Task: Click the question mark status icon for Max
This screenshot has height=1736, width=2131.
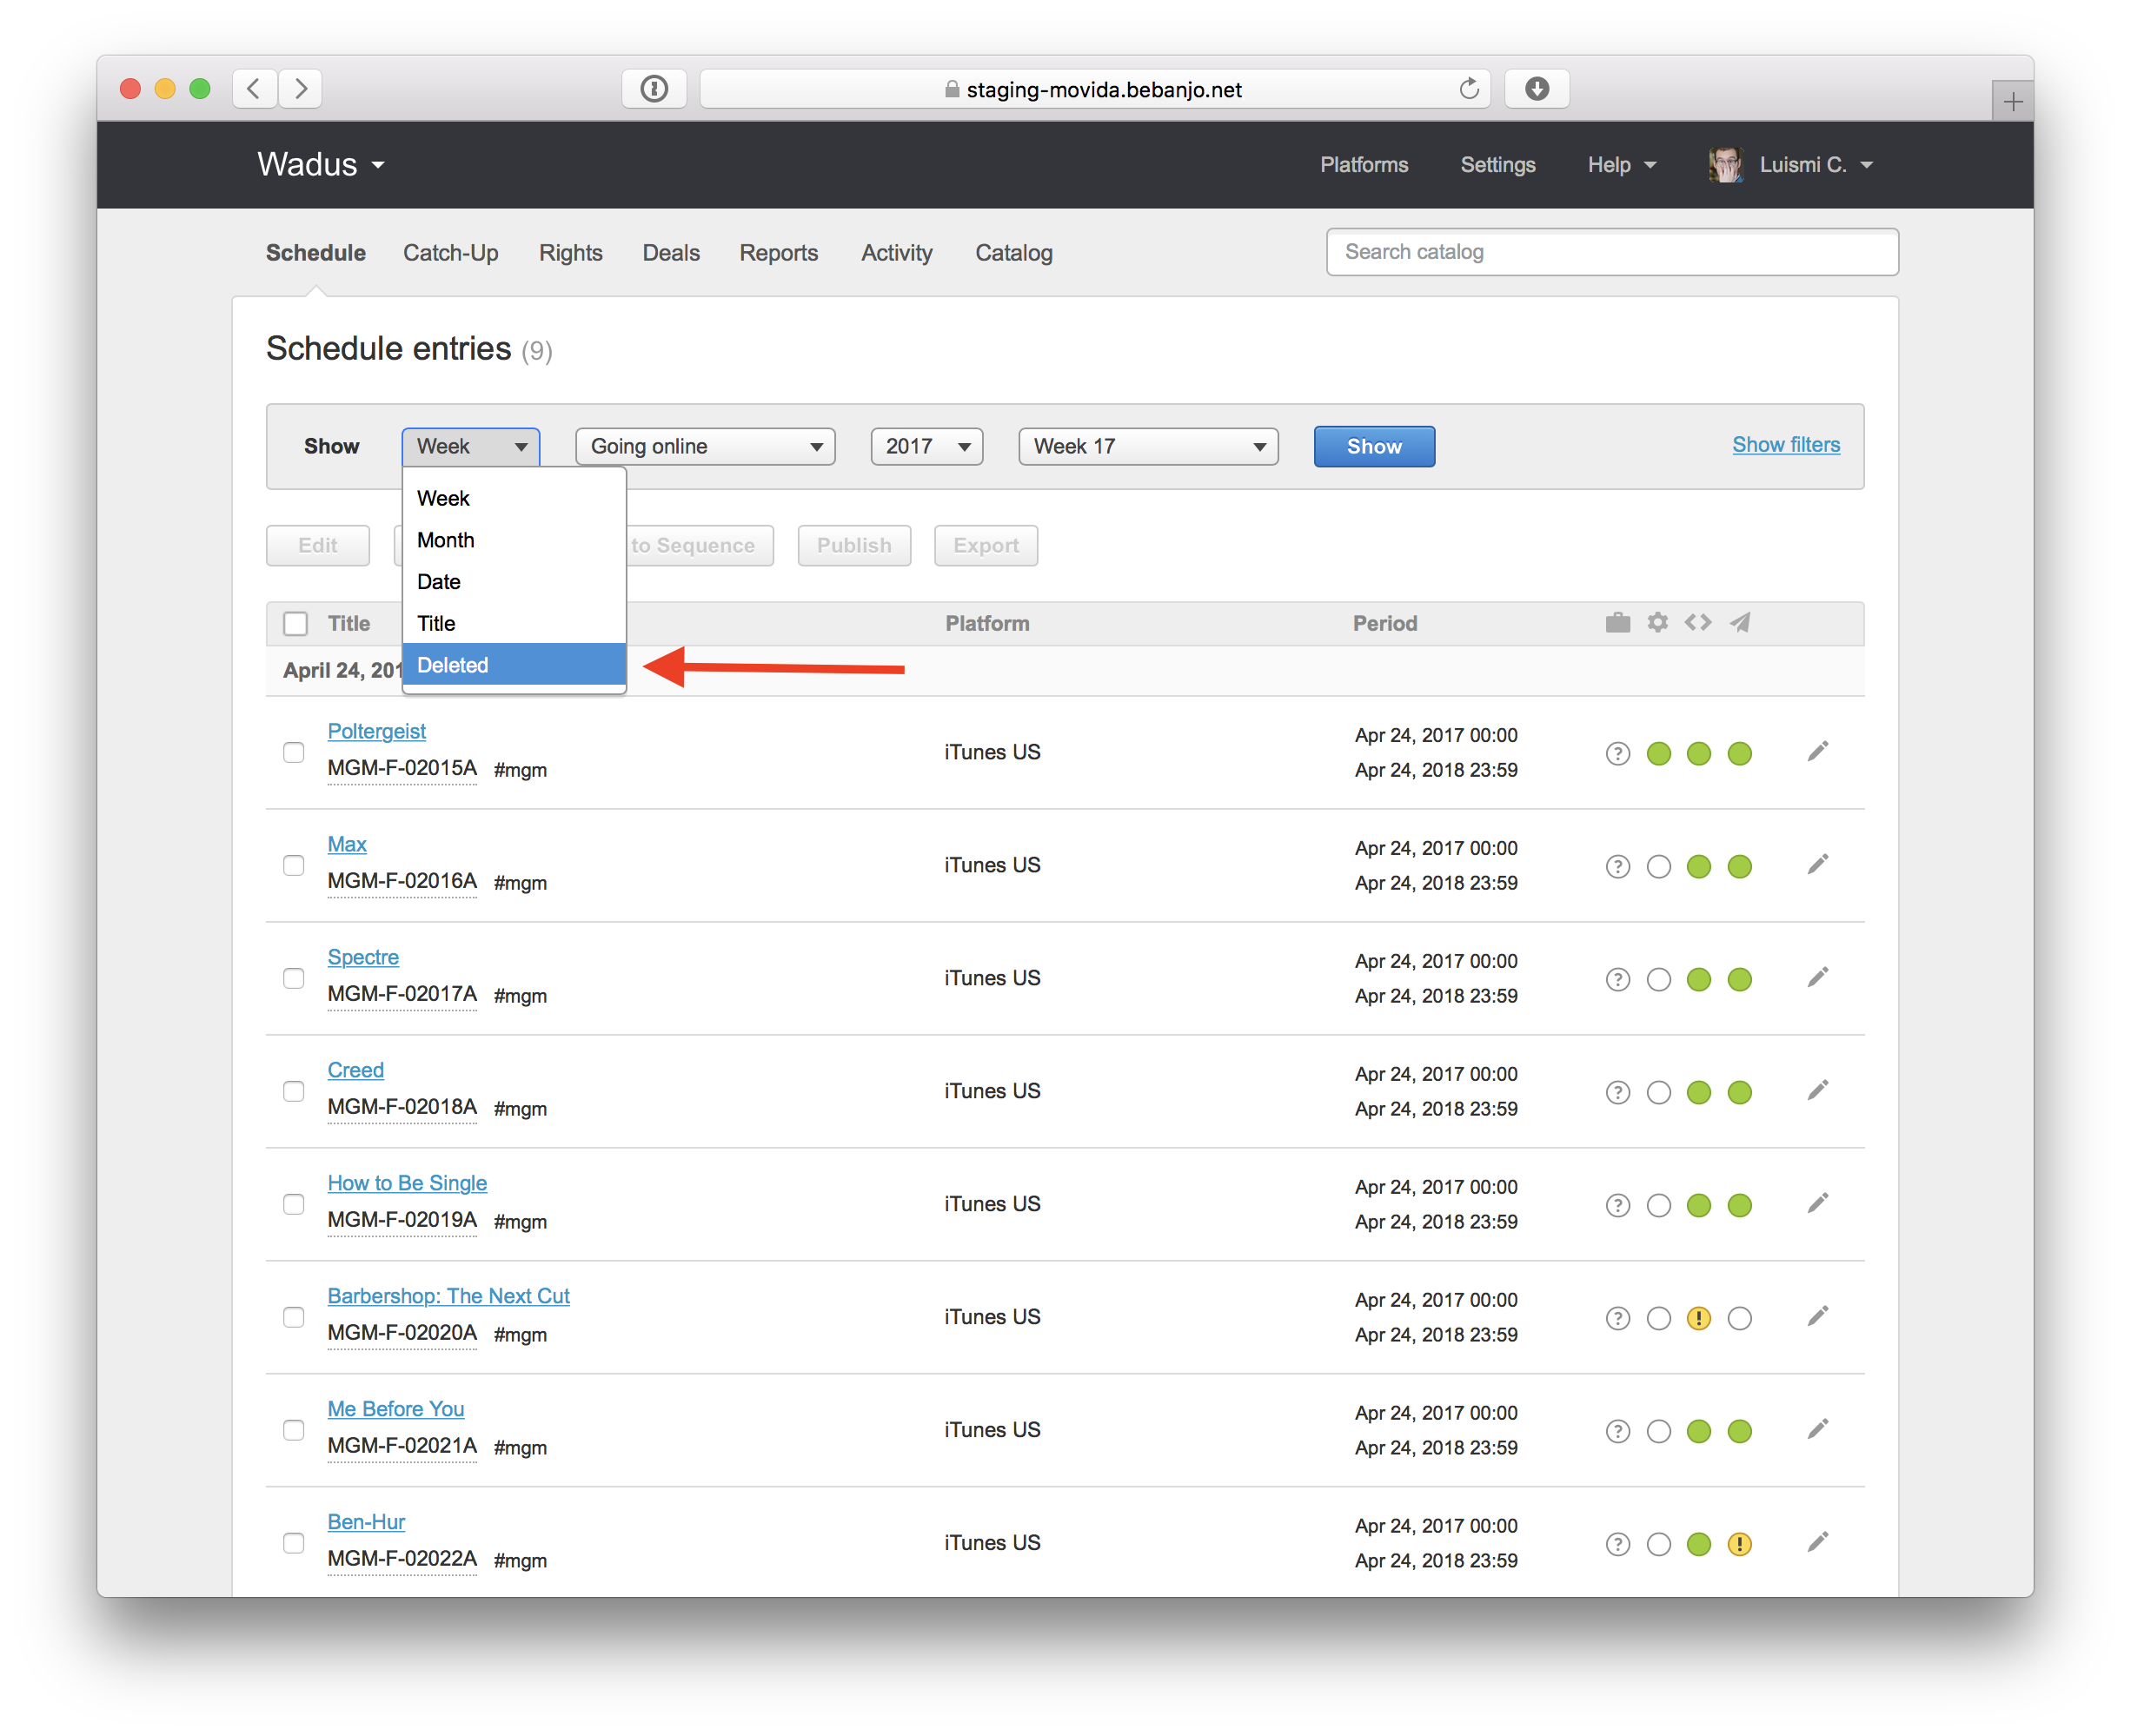Action: (1617, 866)
